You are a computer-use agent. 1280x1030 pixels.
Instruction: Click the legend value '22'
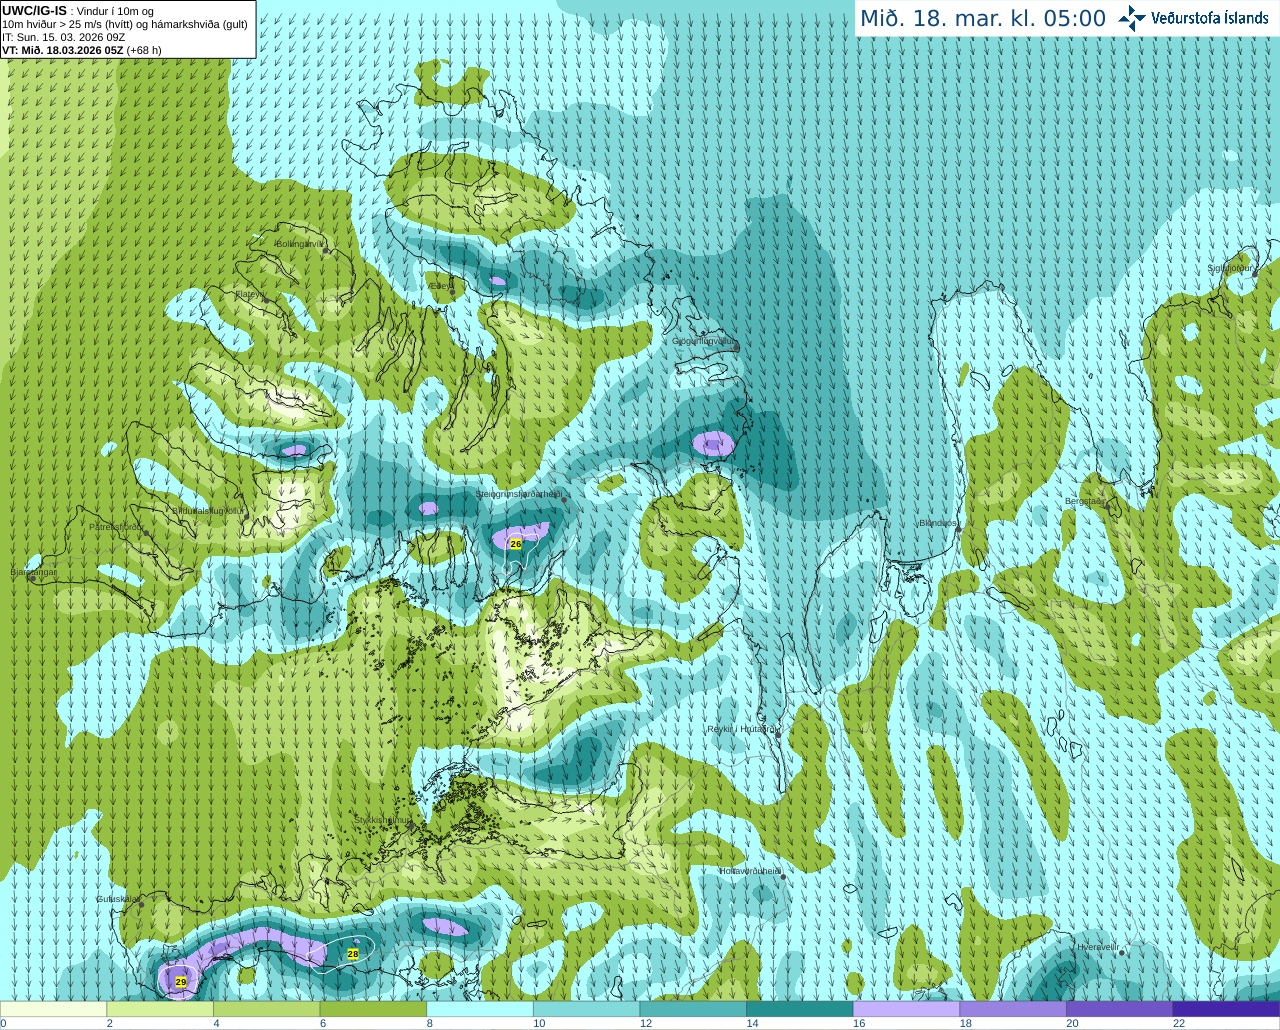[1179, 1023]
